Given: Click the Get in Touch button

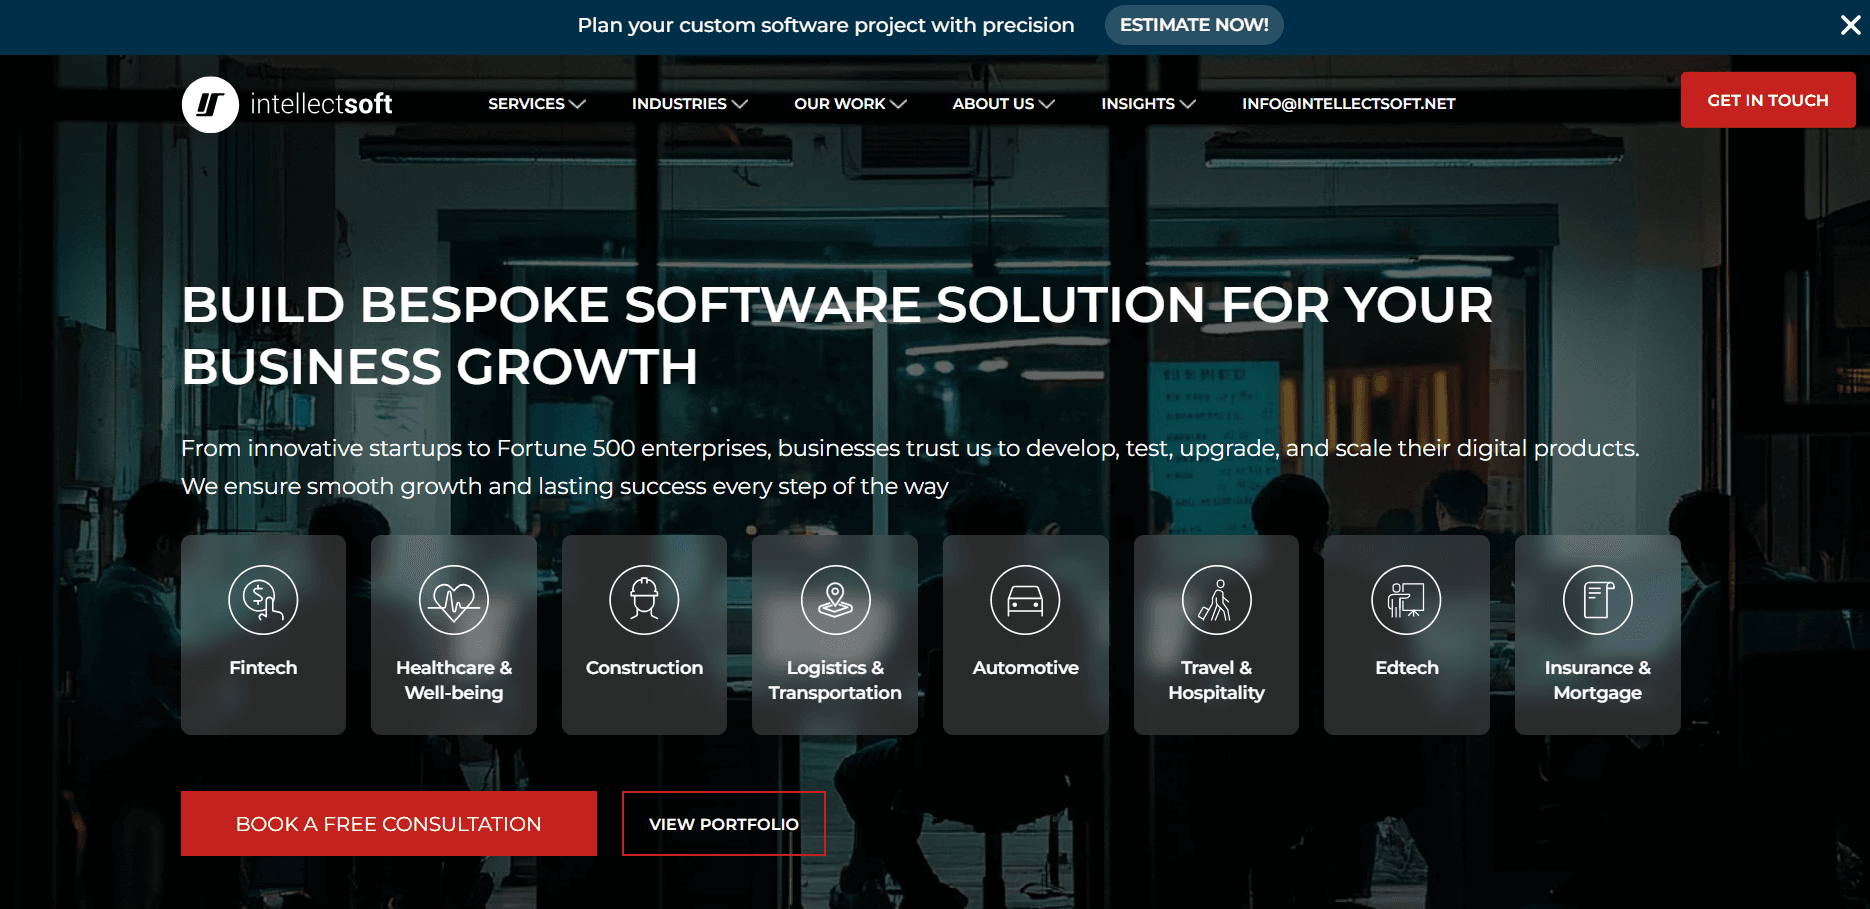Looking at the screenshot, I should [1768, 100].
